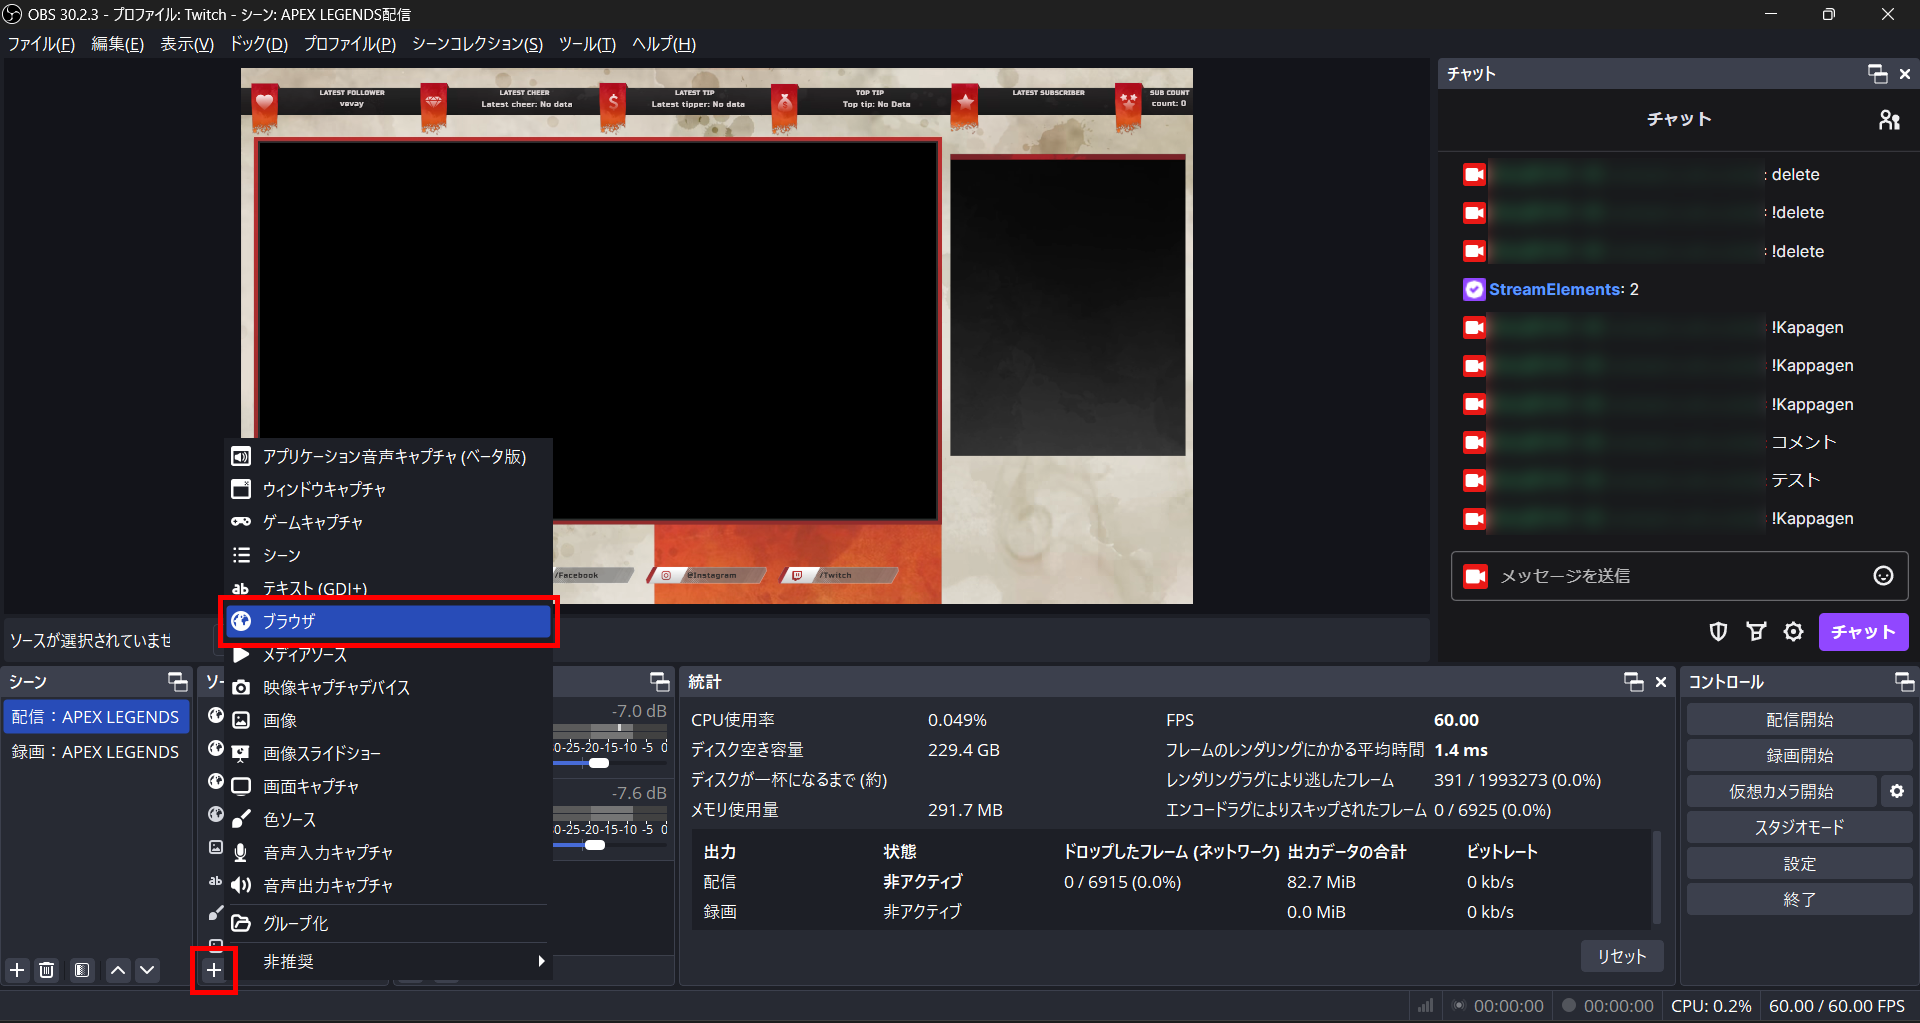Undock the シーン panel
The image size is (1920, 1023).
click(178, 682)
